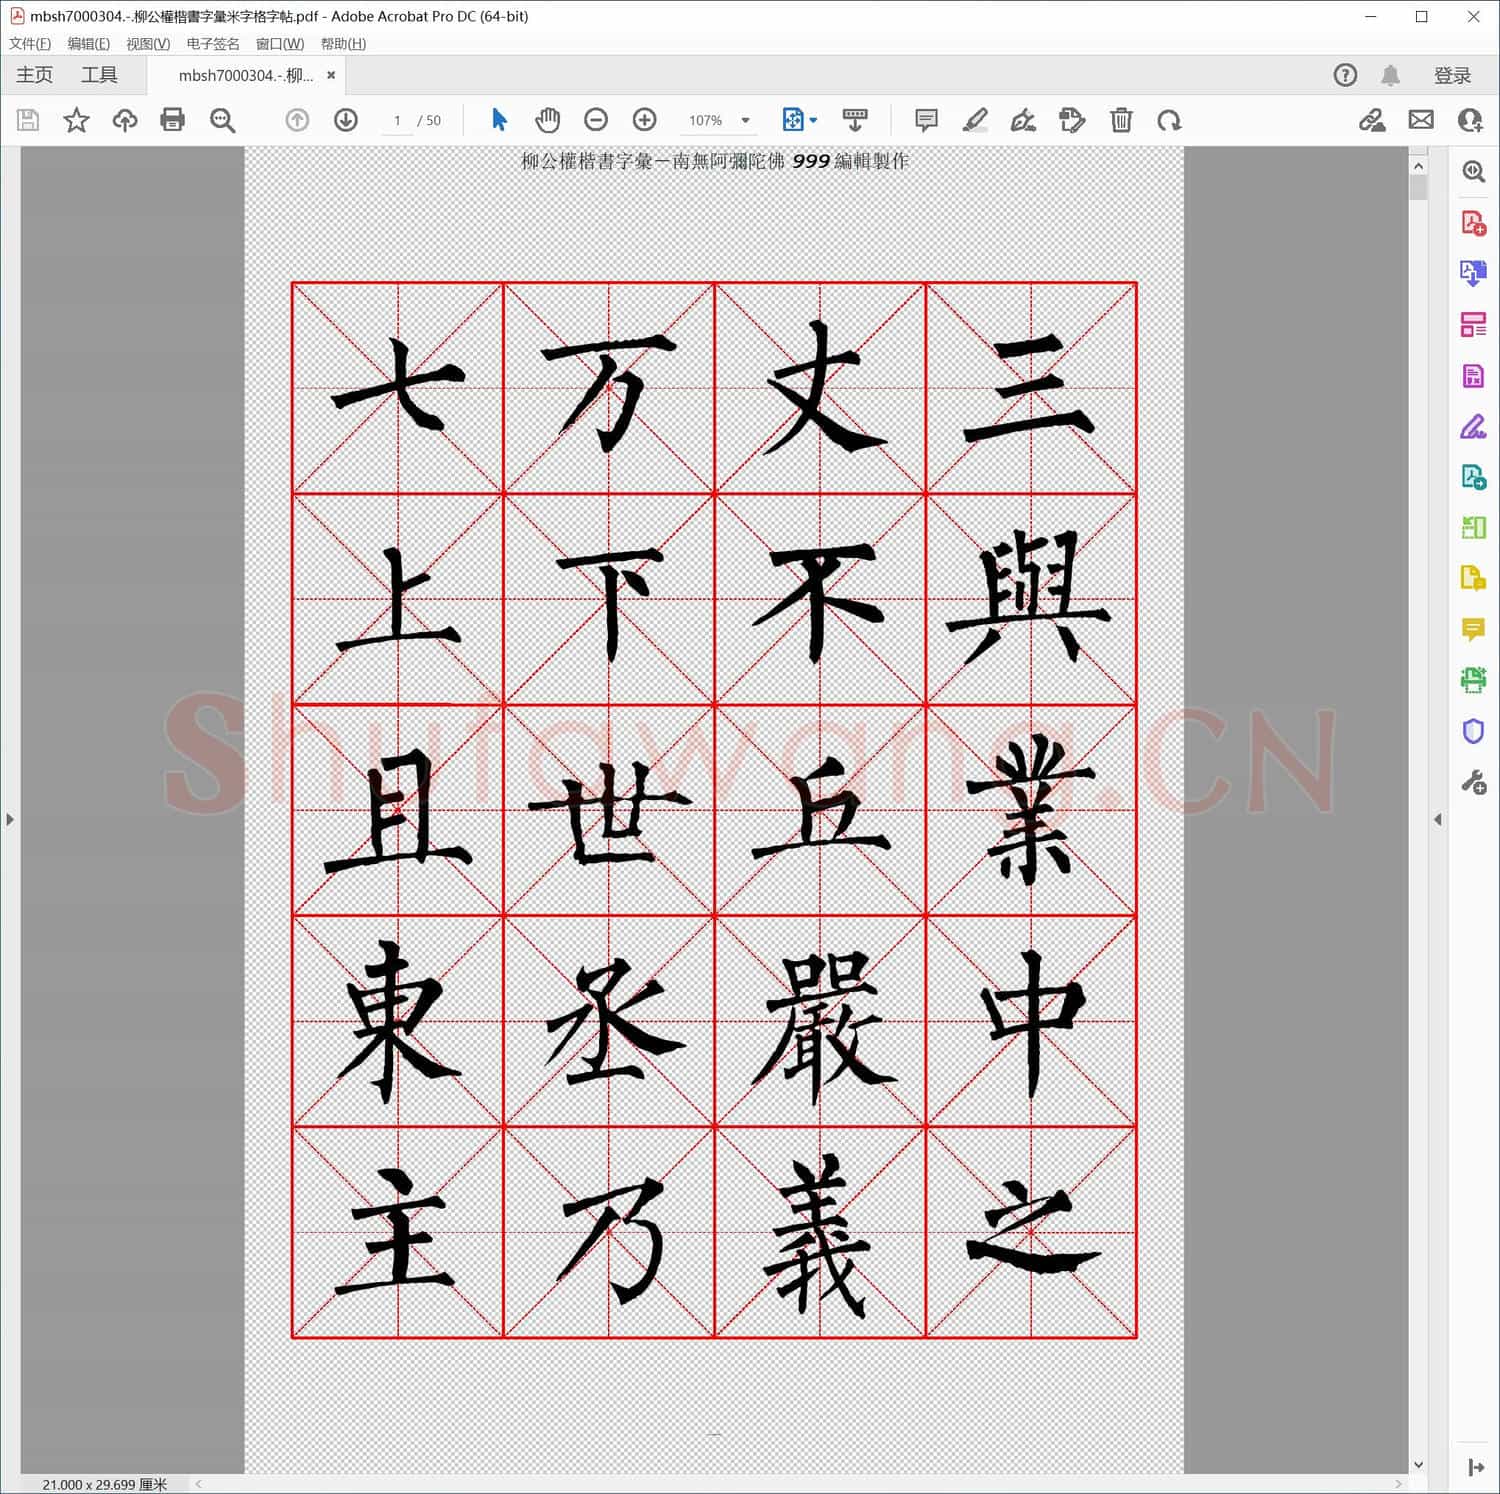The image size is (1500, 1494).
Task: Open the Protect tool shield icon
Action: click(1474, 731)
